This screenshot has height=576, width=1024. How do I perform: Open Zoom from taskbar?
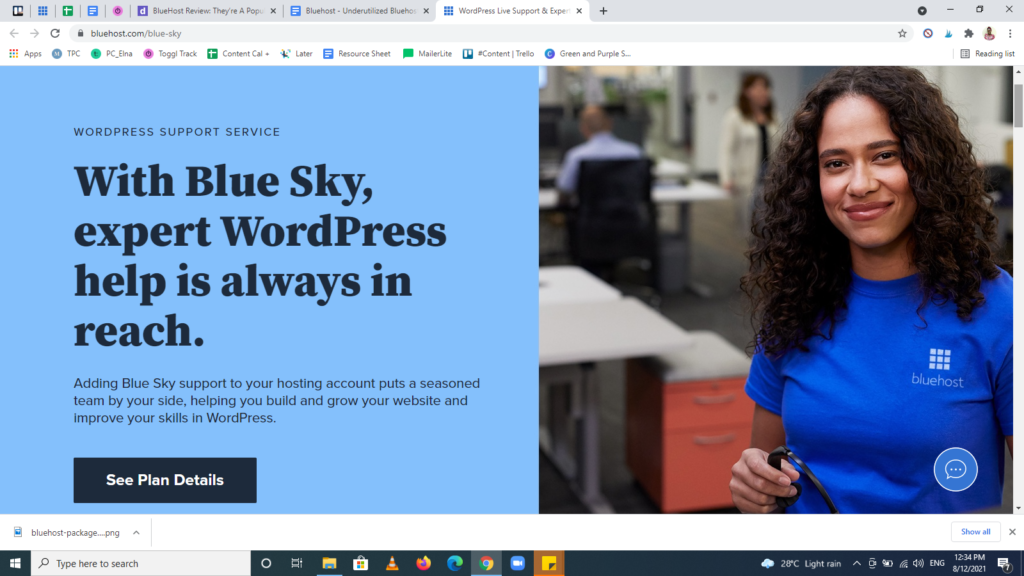[517, 563]
